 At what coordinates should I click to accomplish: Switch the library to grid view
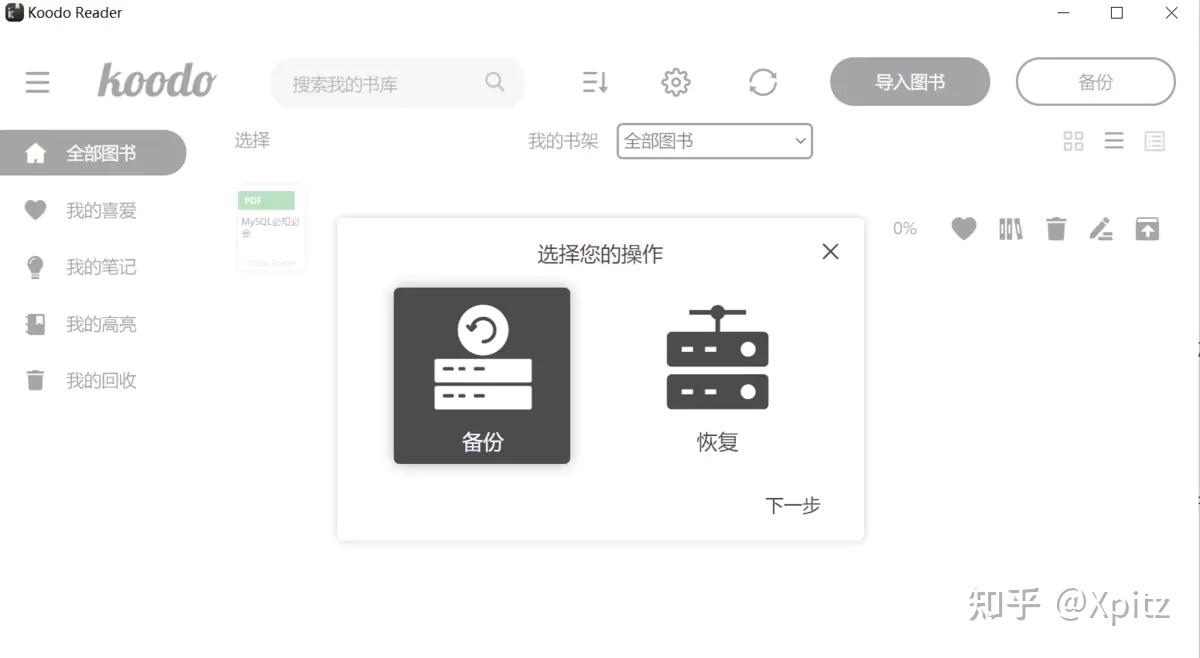click(1073, 141)
